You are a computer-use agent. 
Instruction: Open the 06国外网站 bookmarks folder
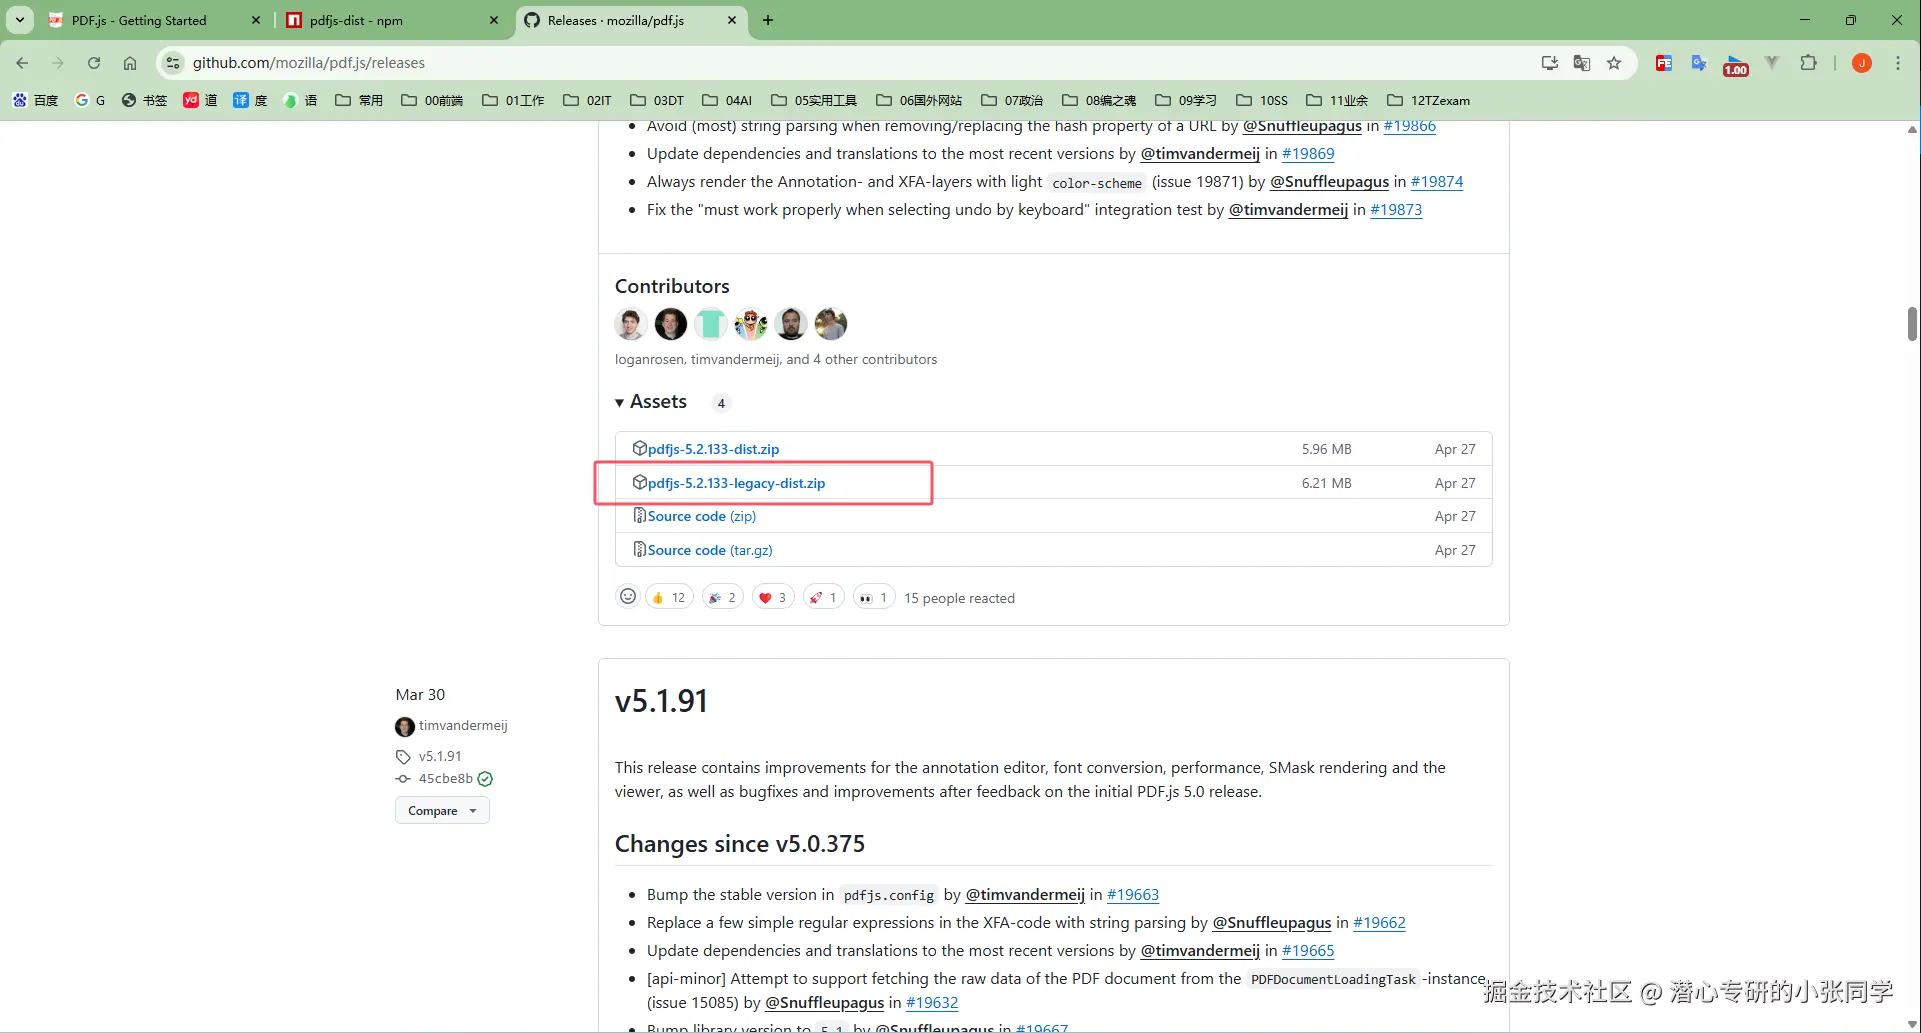tap(919, 100)
